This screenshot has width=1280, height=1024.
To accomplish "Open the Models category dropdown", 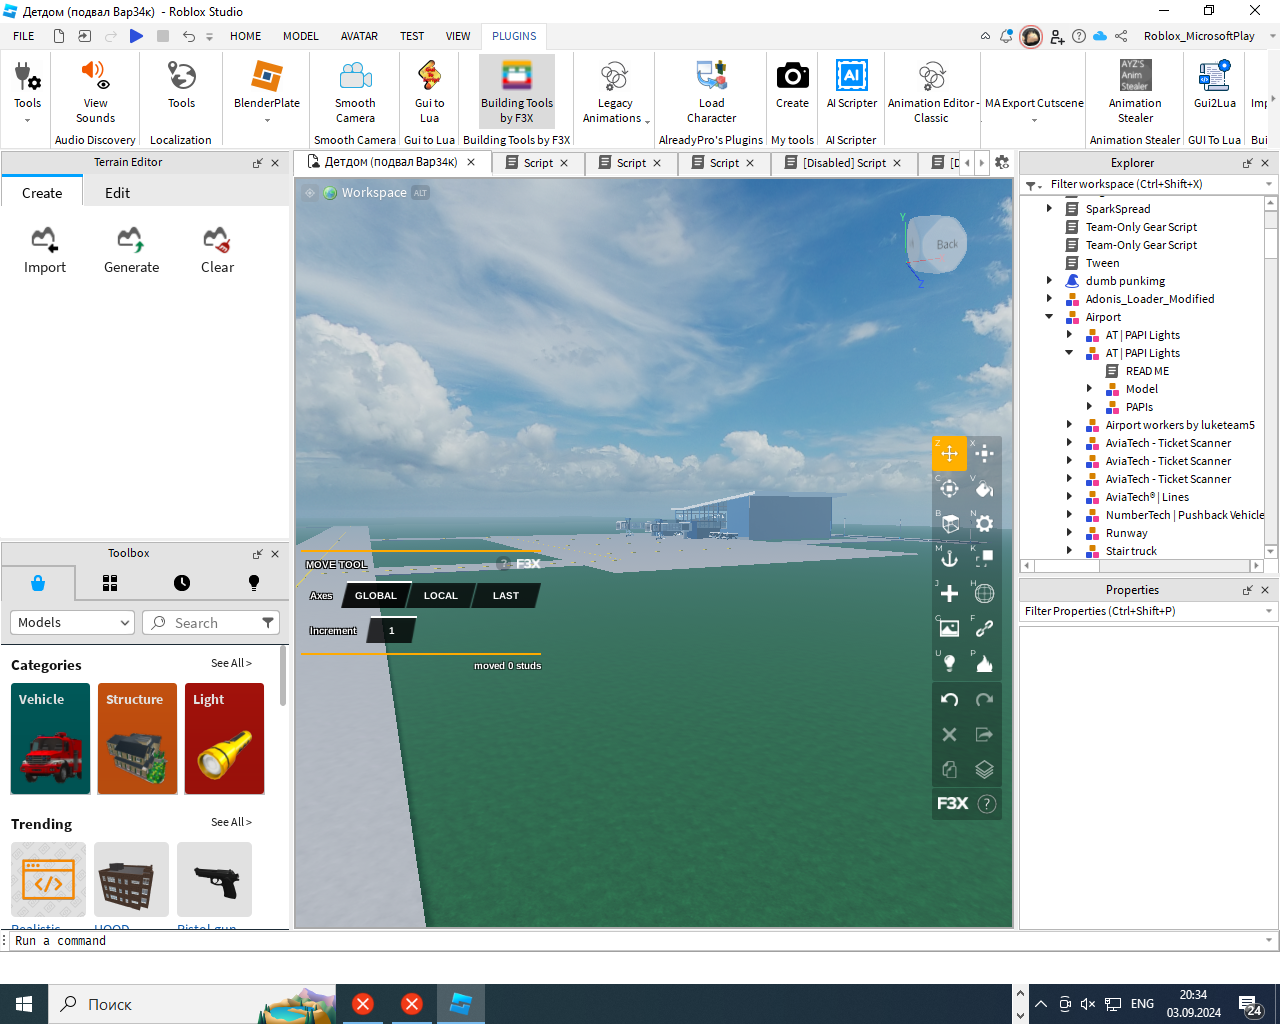I will [x=72, y=622].
